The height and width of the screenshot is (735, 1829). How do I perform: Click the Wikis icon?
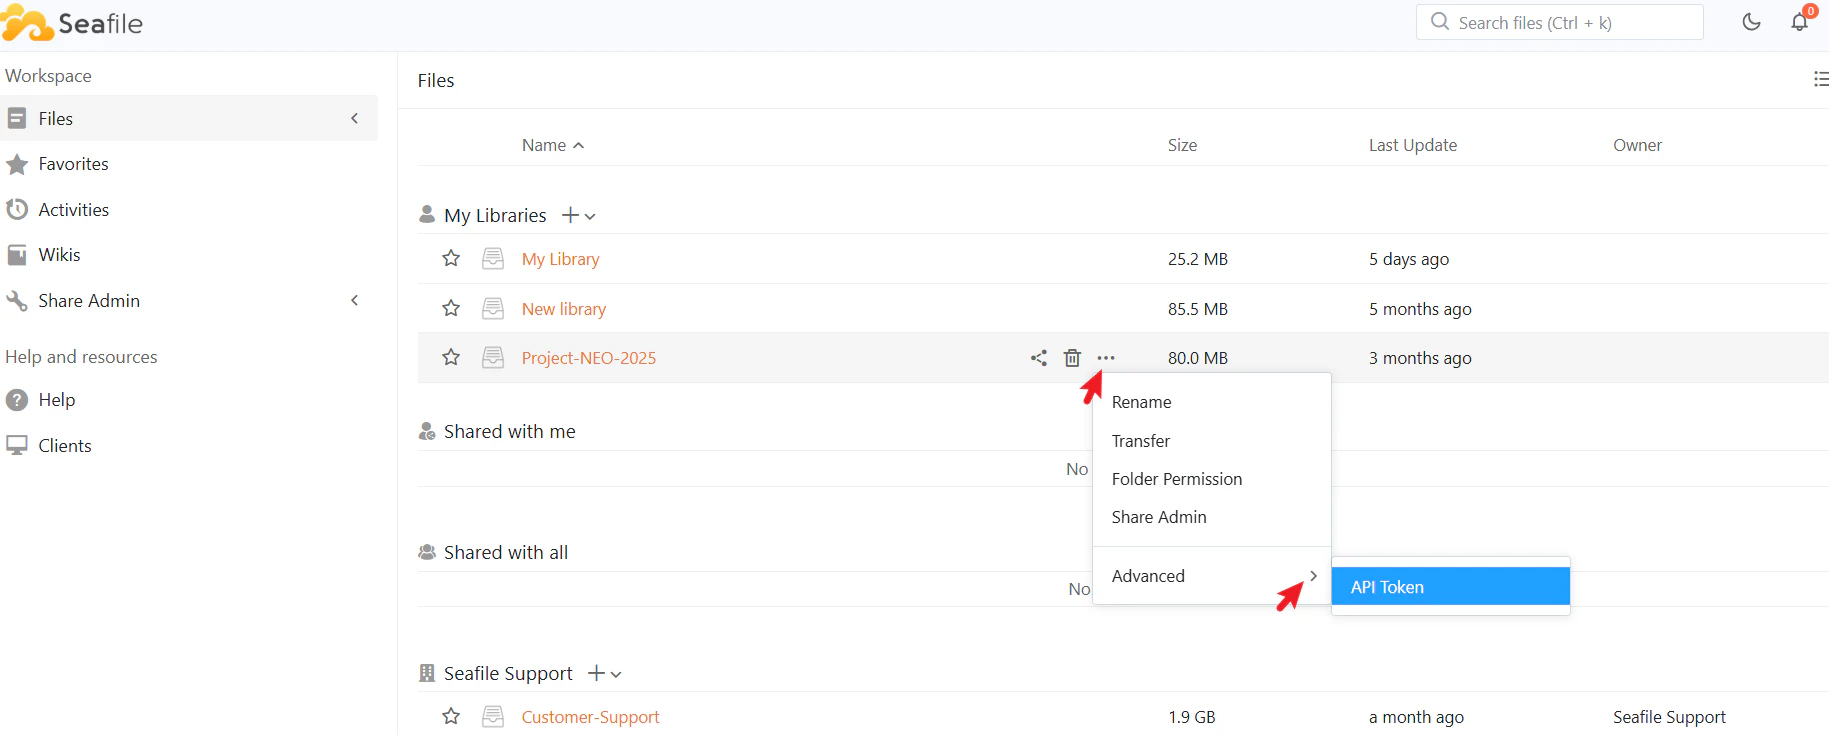(17, 255)
